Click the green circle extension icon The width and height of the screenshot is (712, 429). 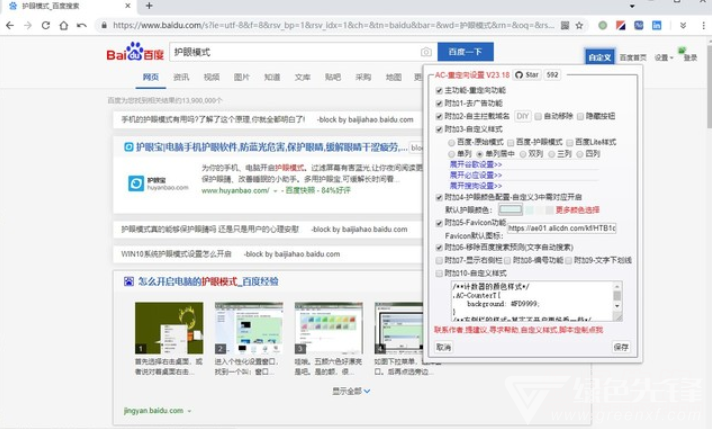603,25
